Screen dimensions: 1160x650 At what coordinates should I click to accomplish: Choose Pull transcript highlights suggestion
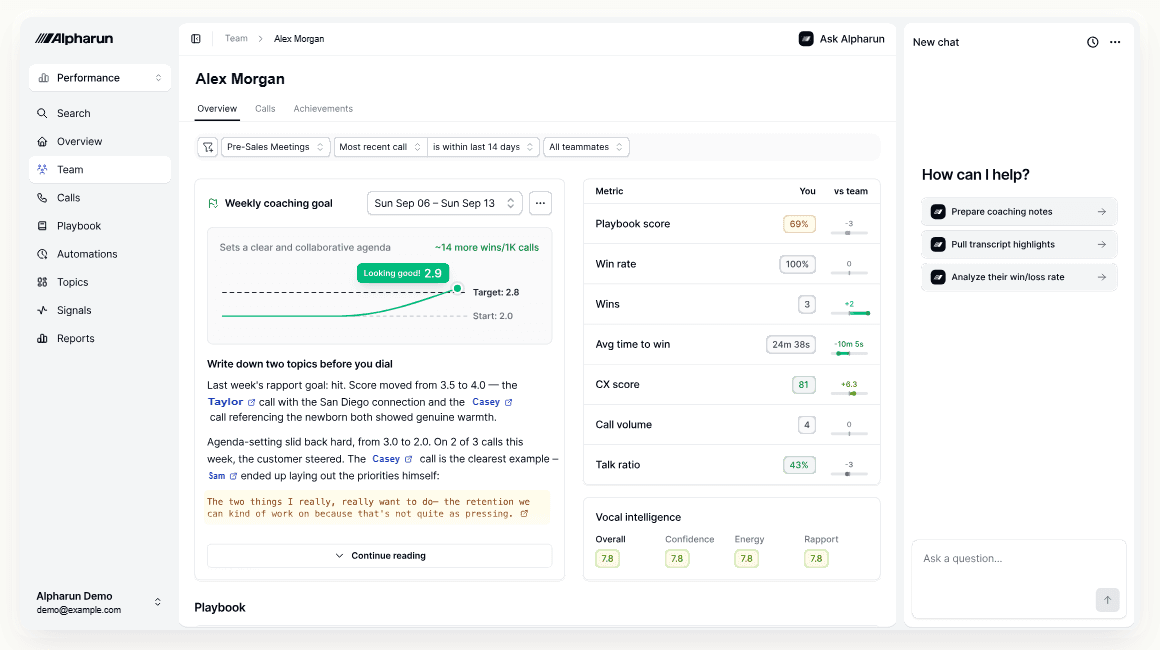point(1019,244)
